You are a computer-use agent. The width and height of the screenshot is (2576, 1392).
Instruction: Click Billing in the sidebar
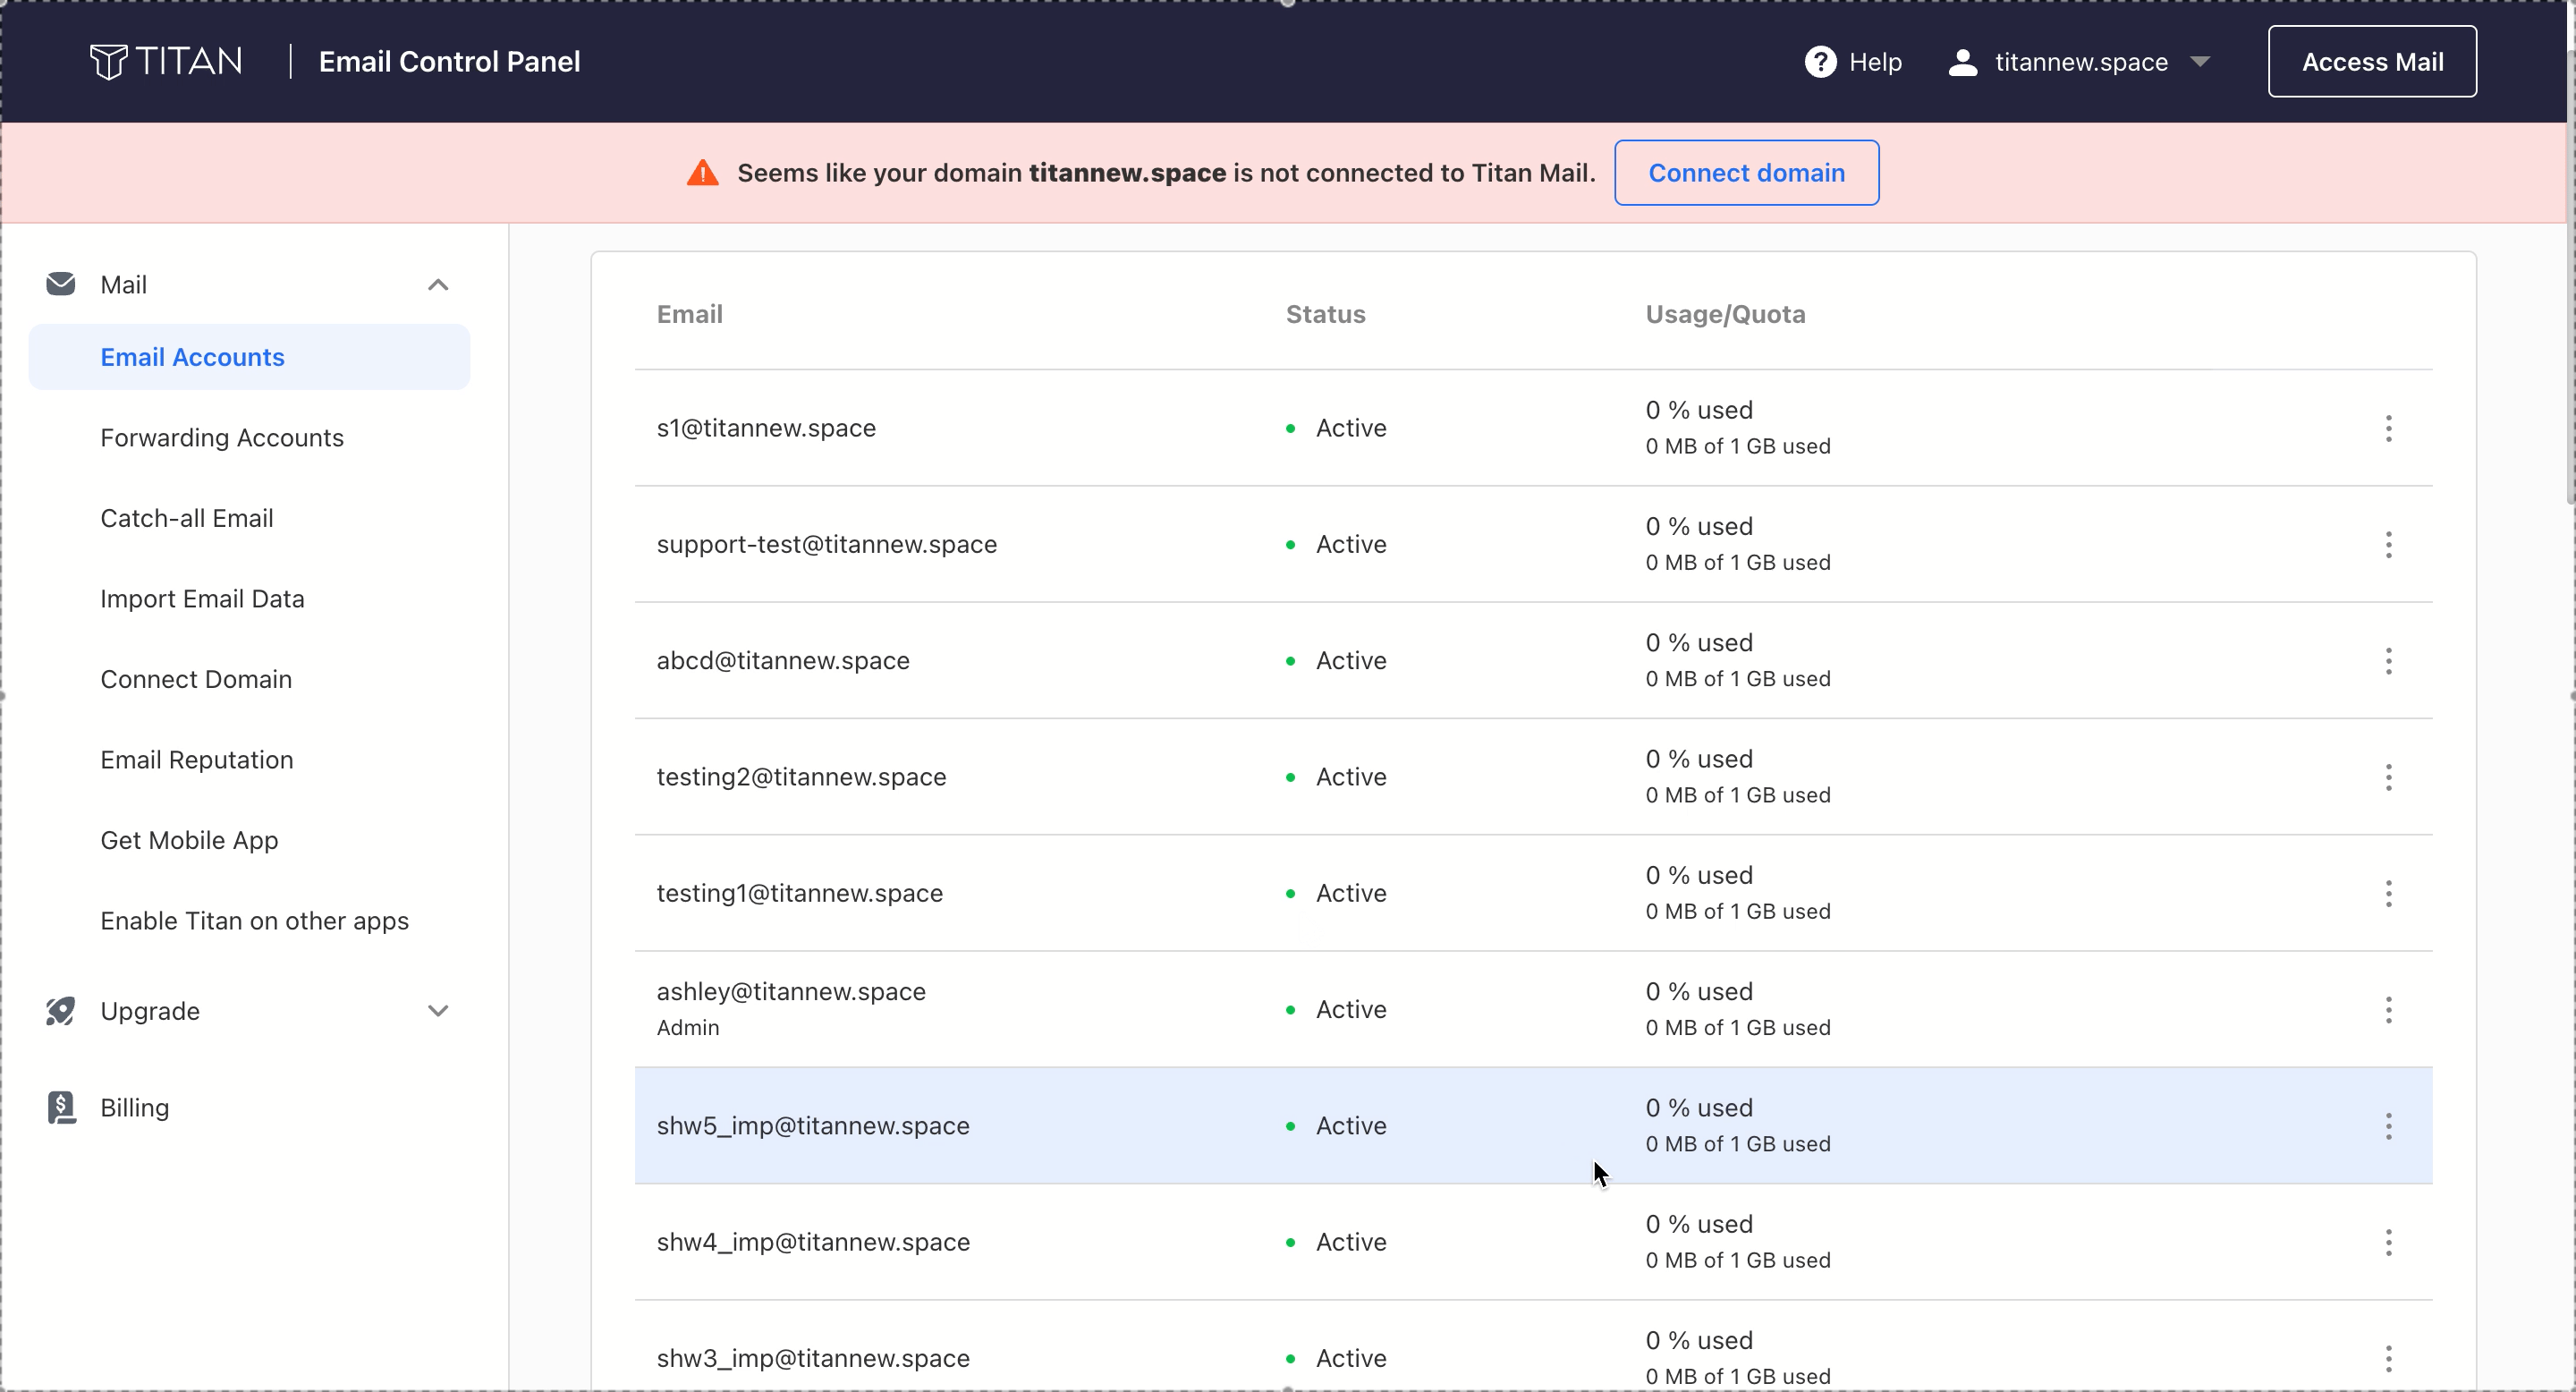tap(135, 1108)
